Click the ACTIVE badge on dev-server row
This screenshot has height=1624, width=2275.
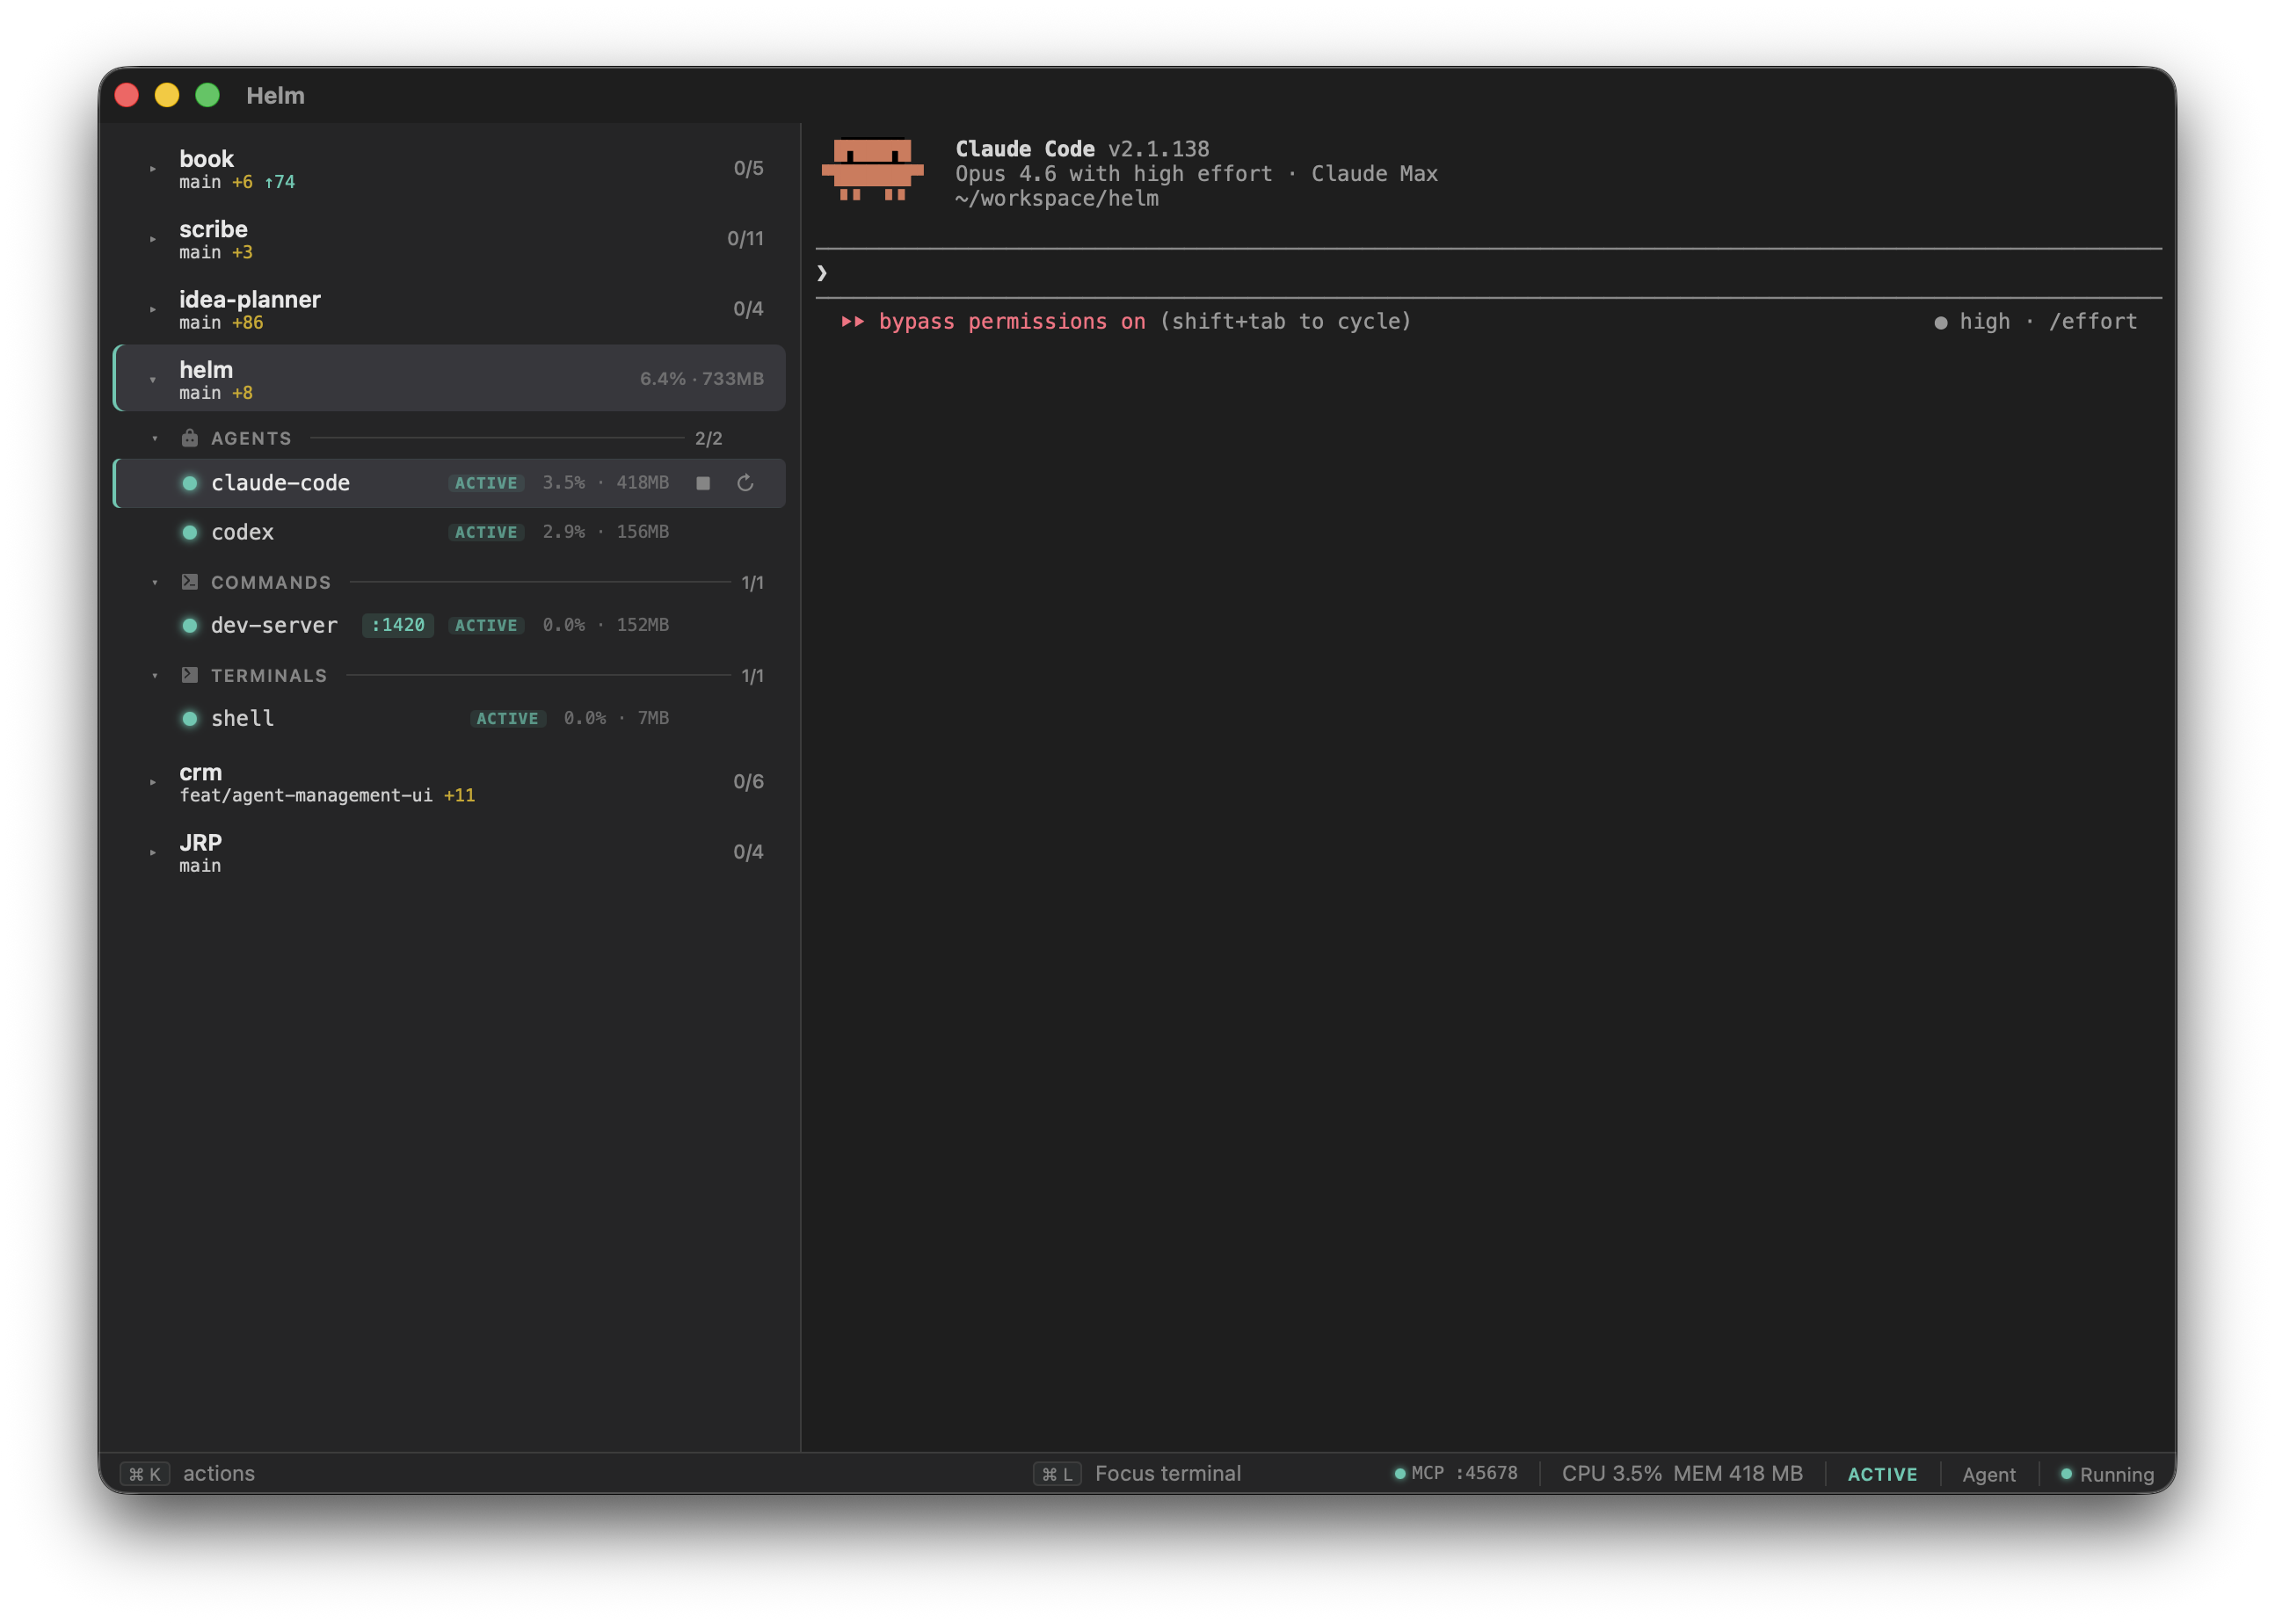[x=486, y=625]
